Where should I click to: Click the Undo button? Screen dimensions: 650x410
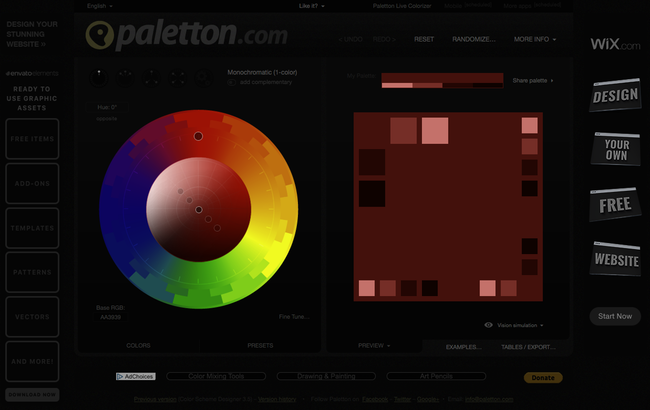point(350,39)
